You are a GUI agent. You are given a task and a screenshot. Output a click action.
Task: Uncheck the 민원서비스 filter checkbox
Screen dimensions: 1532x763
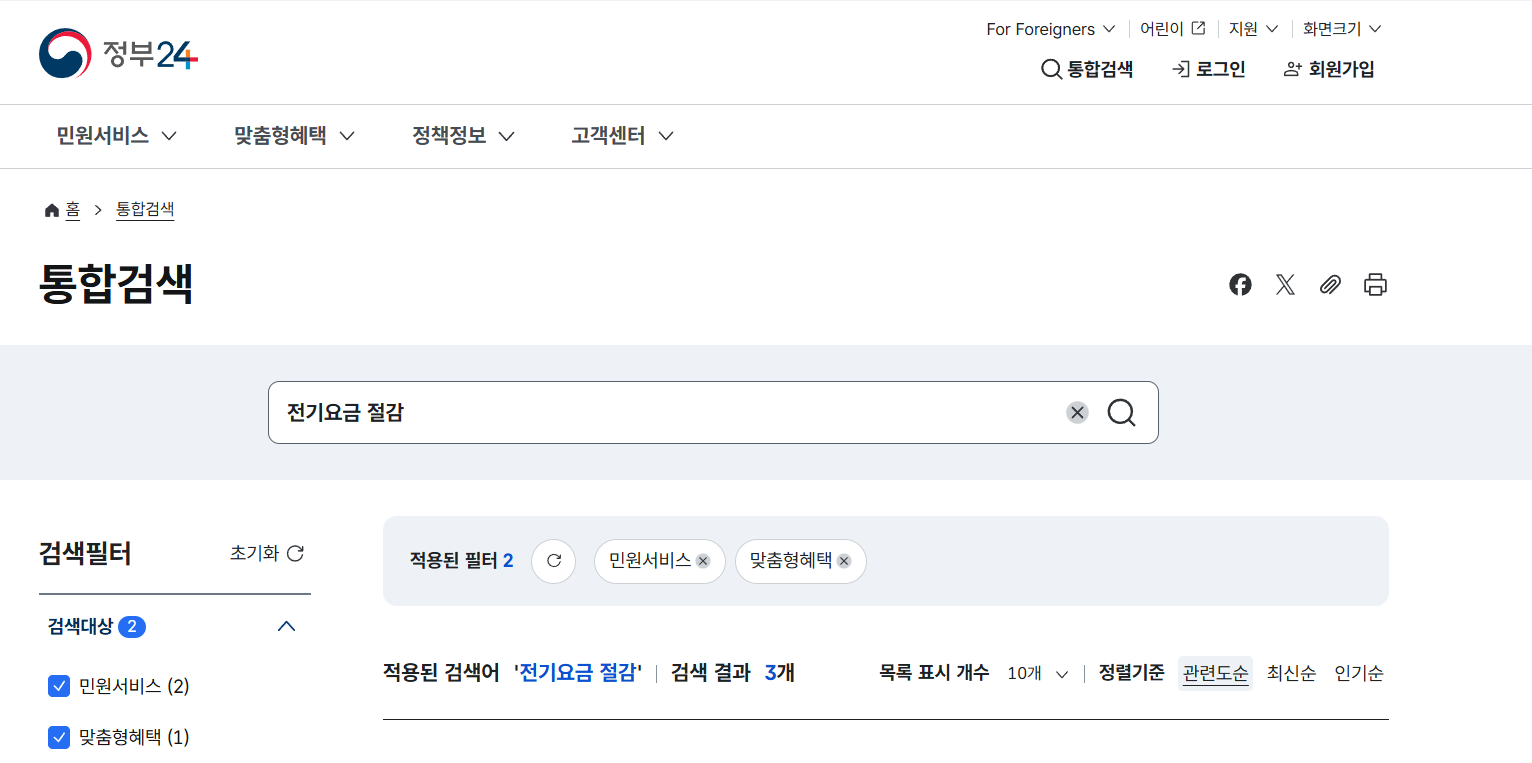point(57,686)
